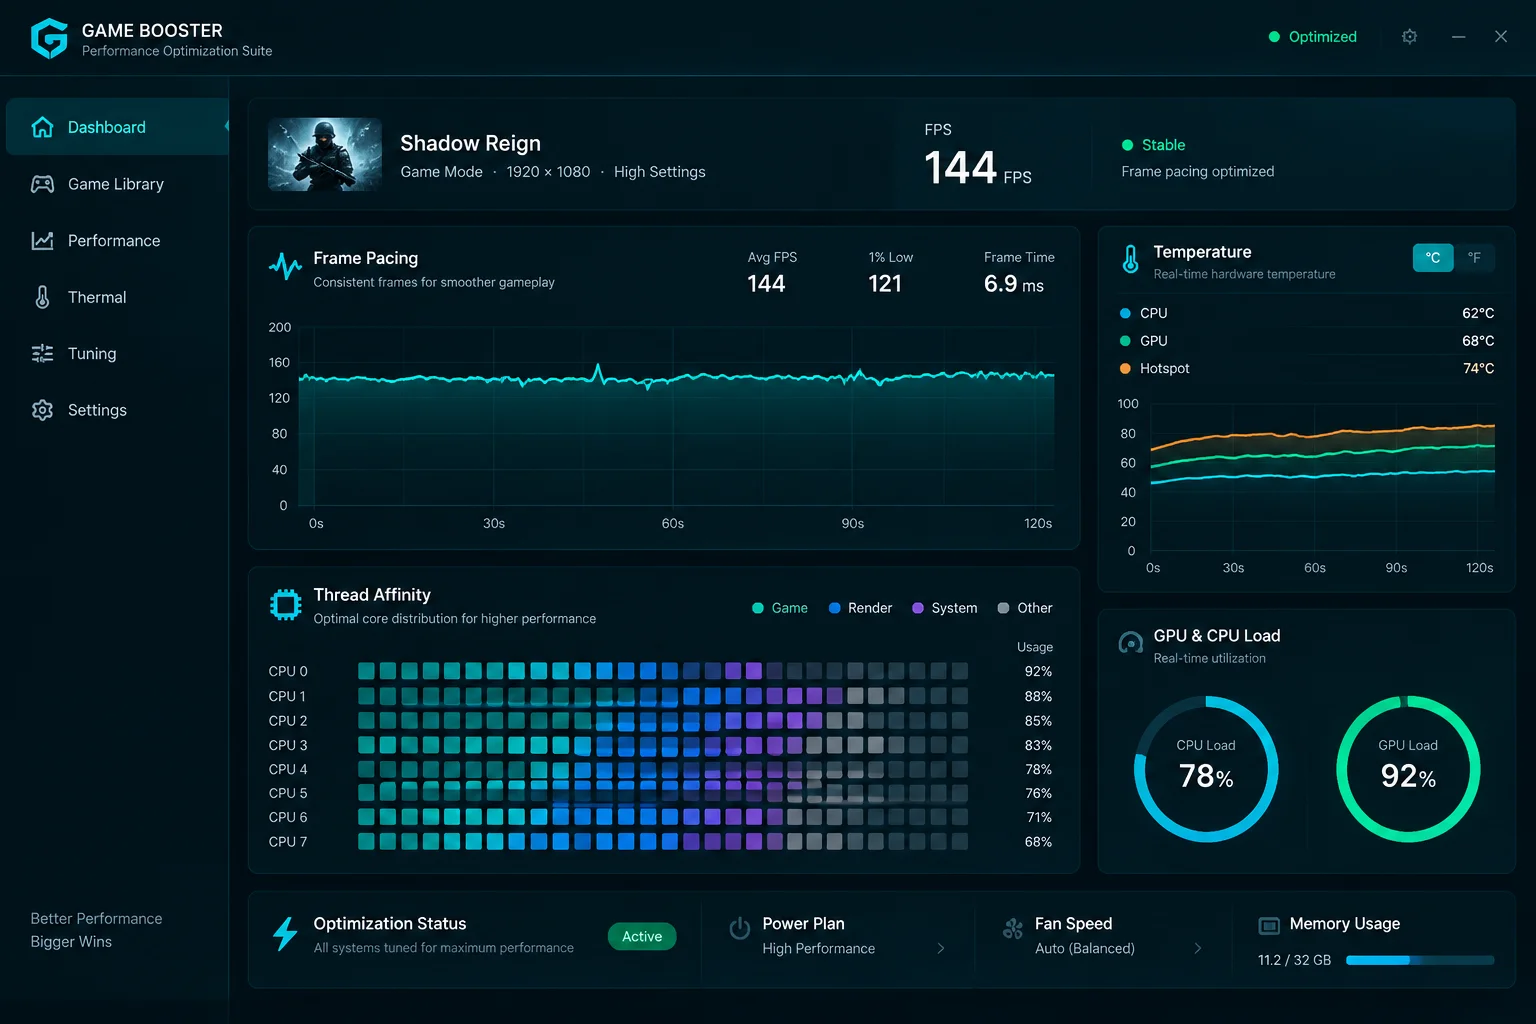1536x1024 pixels.
Task: Click the Fan Speed fan icon
Action: 1013,929
